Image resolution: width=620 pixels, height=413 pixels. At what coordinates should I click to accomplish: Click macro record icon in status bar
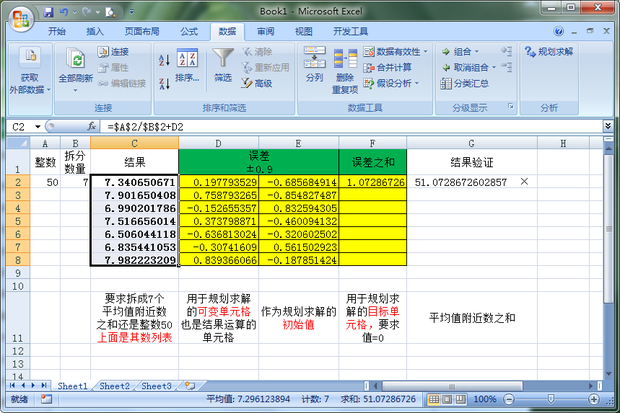[x=46, y=399]
